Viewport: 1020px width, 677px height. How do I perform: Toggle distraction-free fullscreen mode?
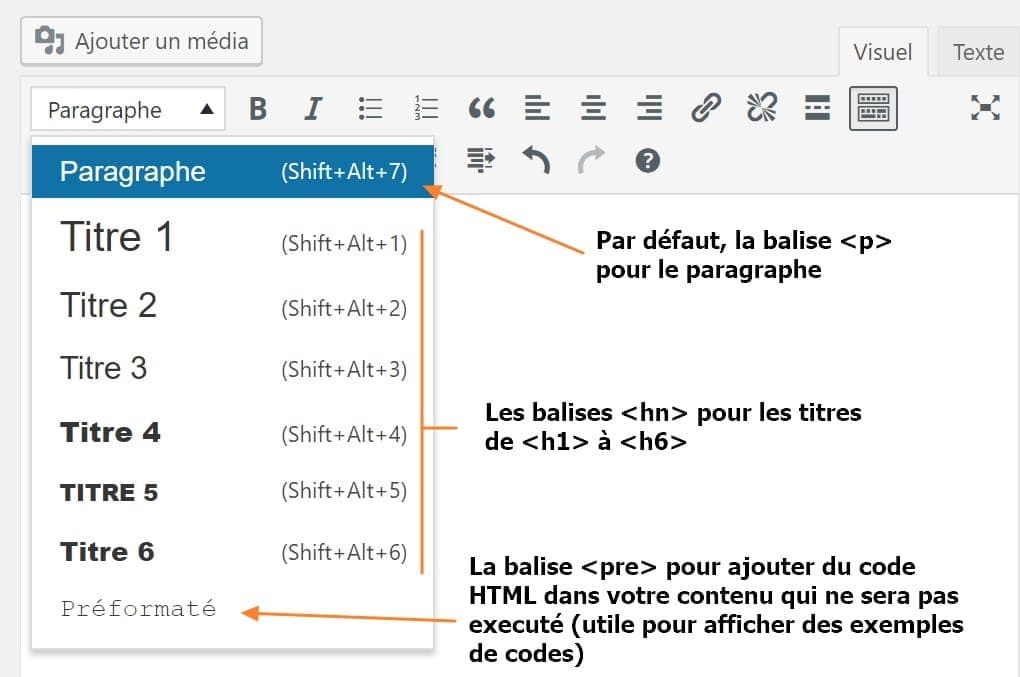(x=986, y=107)
